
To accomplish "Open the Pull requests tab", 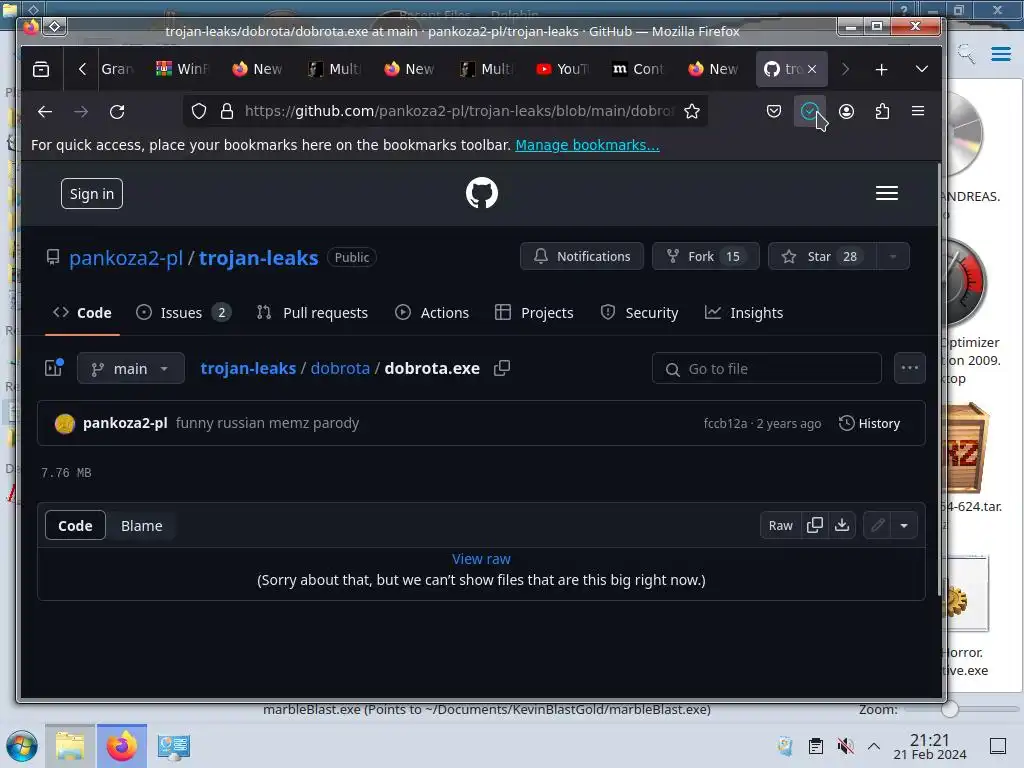I will point(312,313).
